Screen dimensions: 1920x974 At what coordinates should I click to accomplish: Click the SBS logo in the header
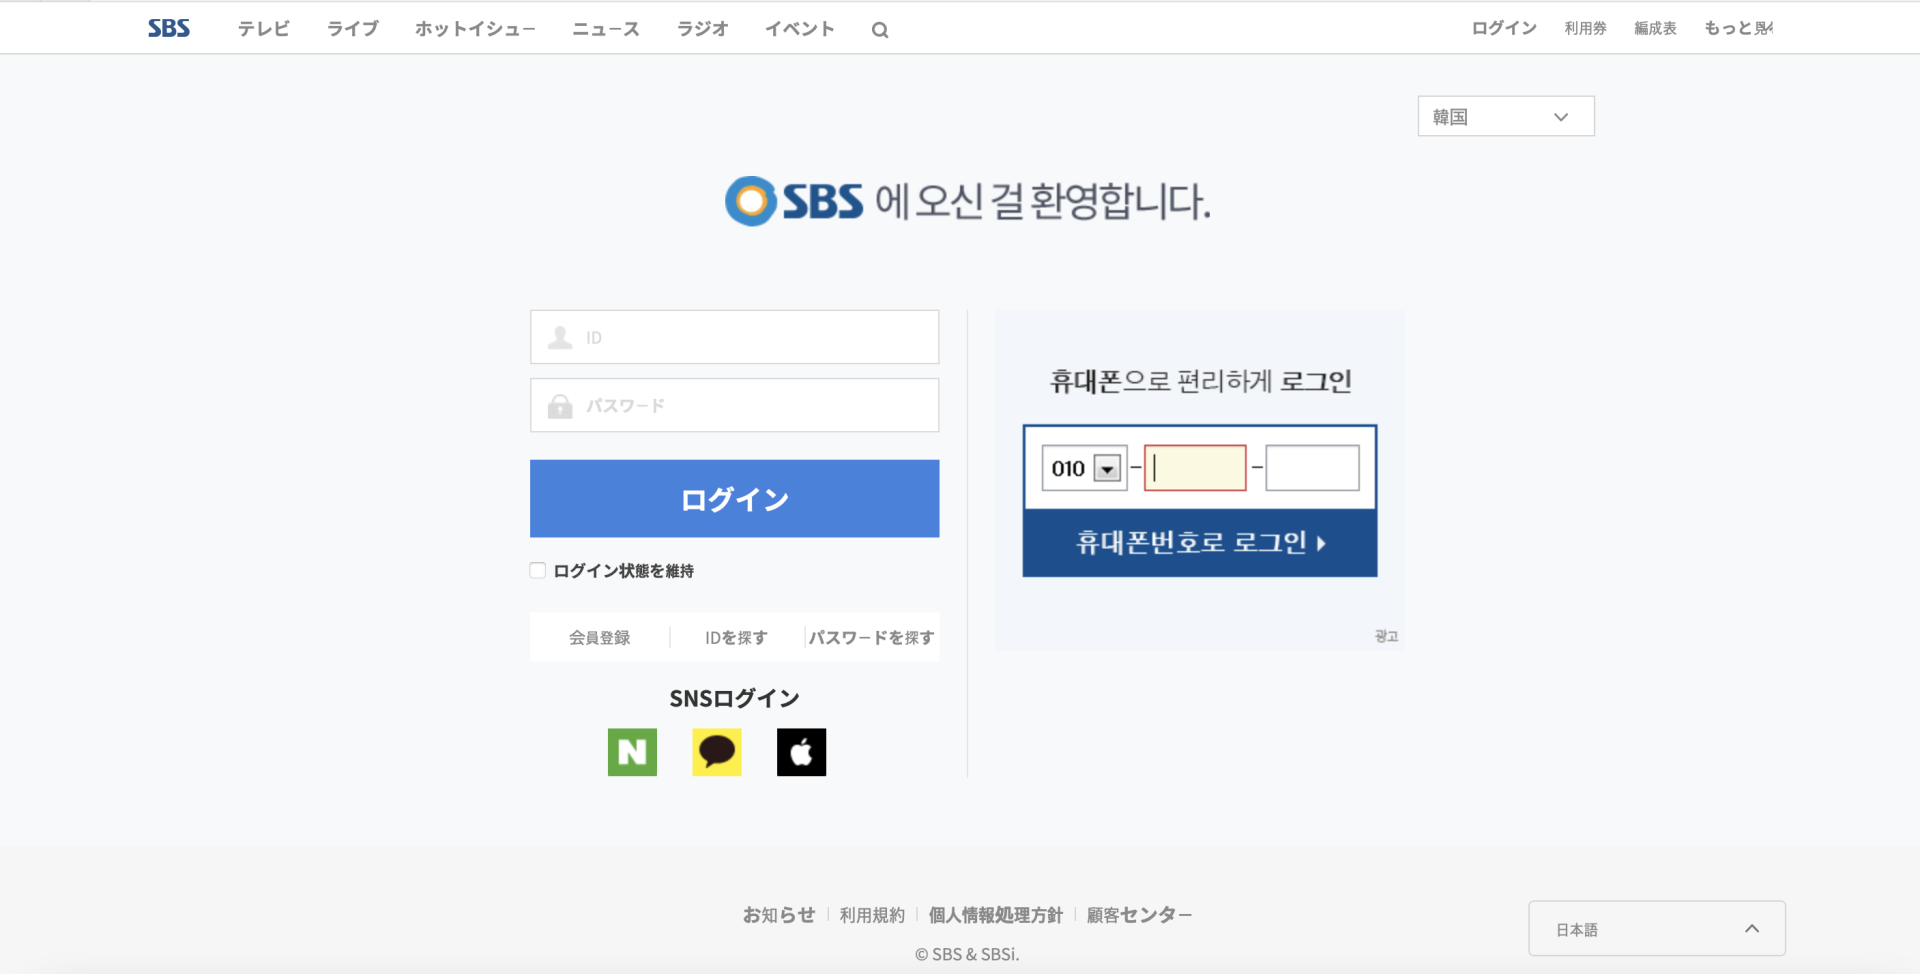tap(168, 27)
